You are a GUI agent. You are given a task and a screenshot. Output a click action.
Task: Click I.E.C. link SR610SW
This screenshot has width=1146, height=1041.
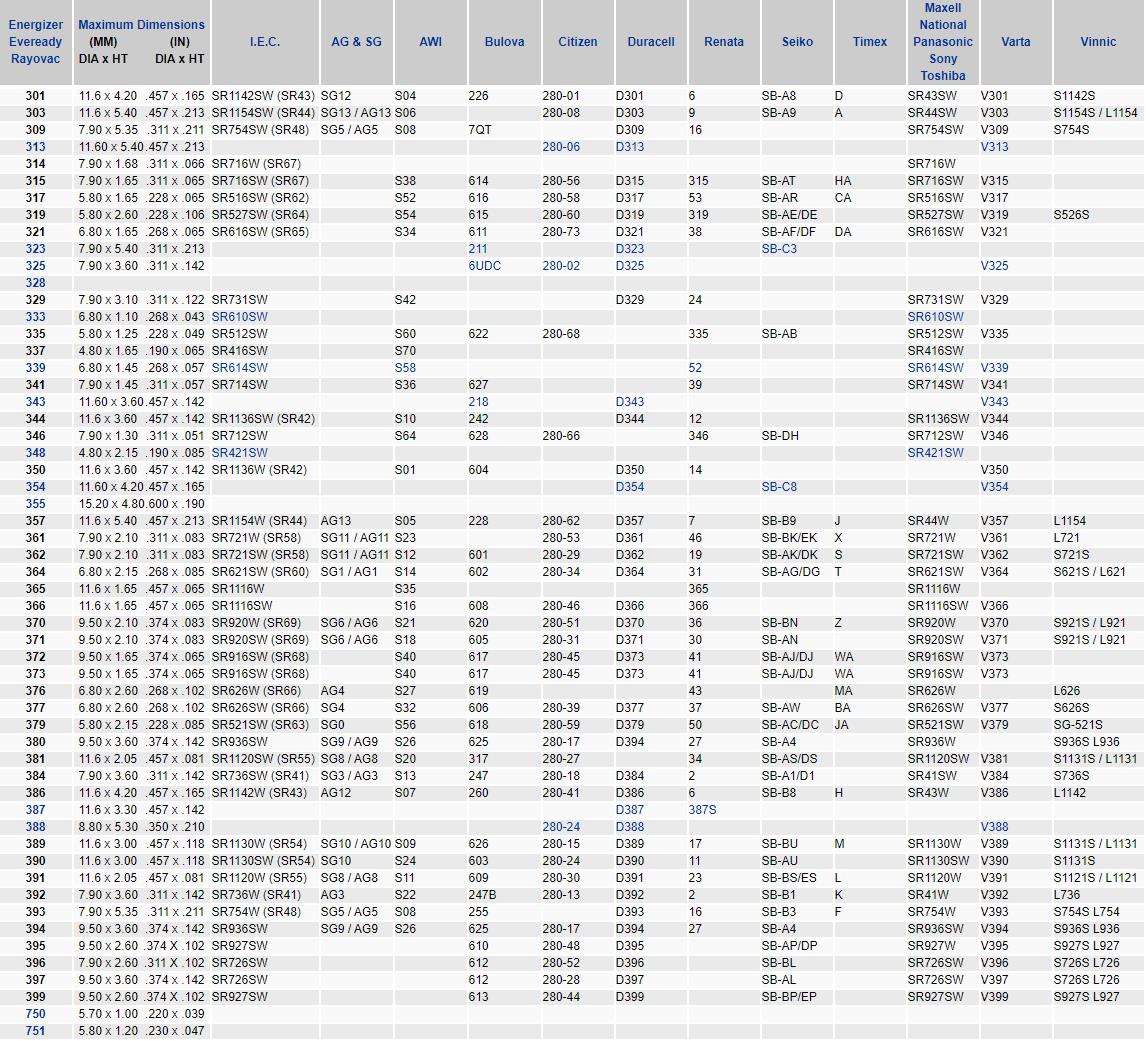(x=239, y=317)
